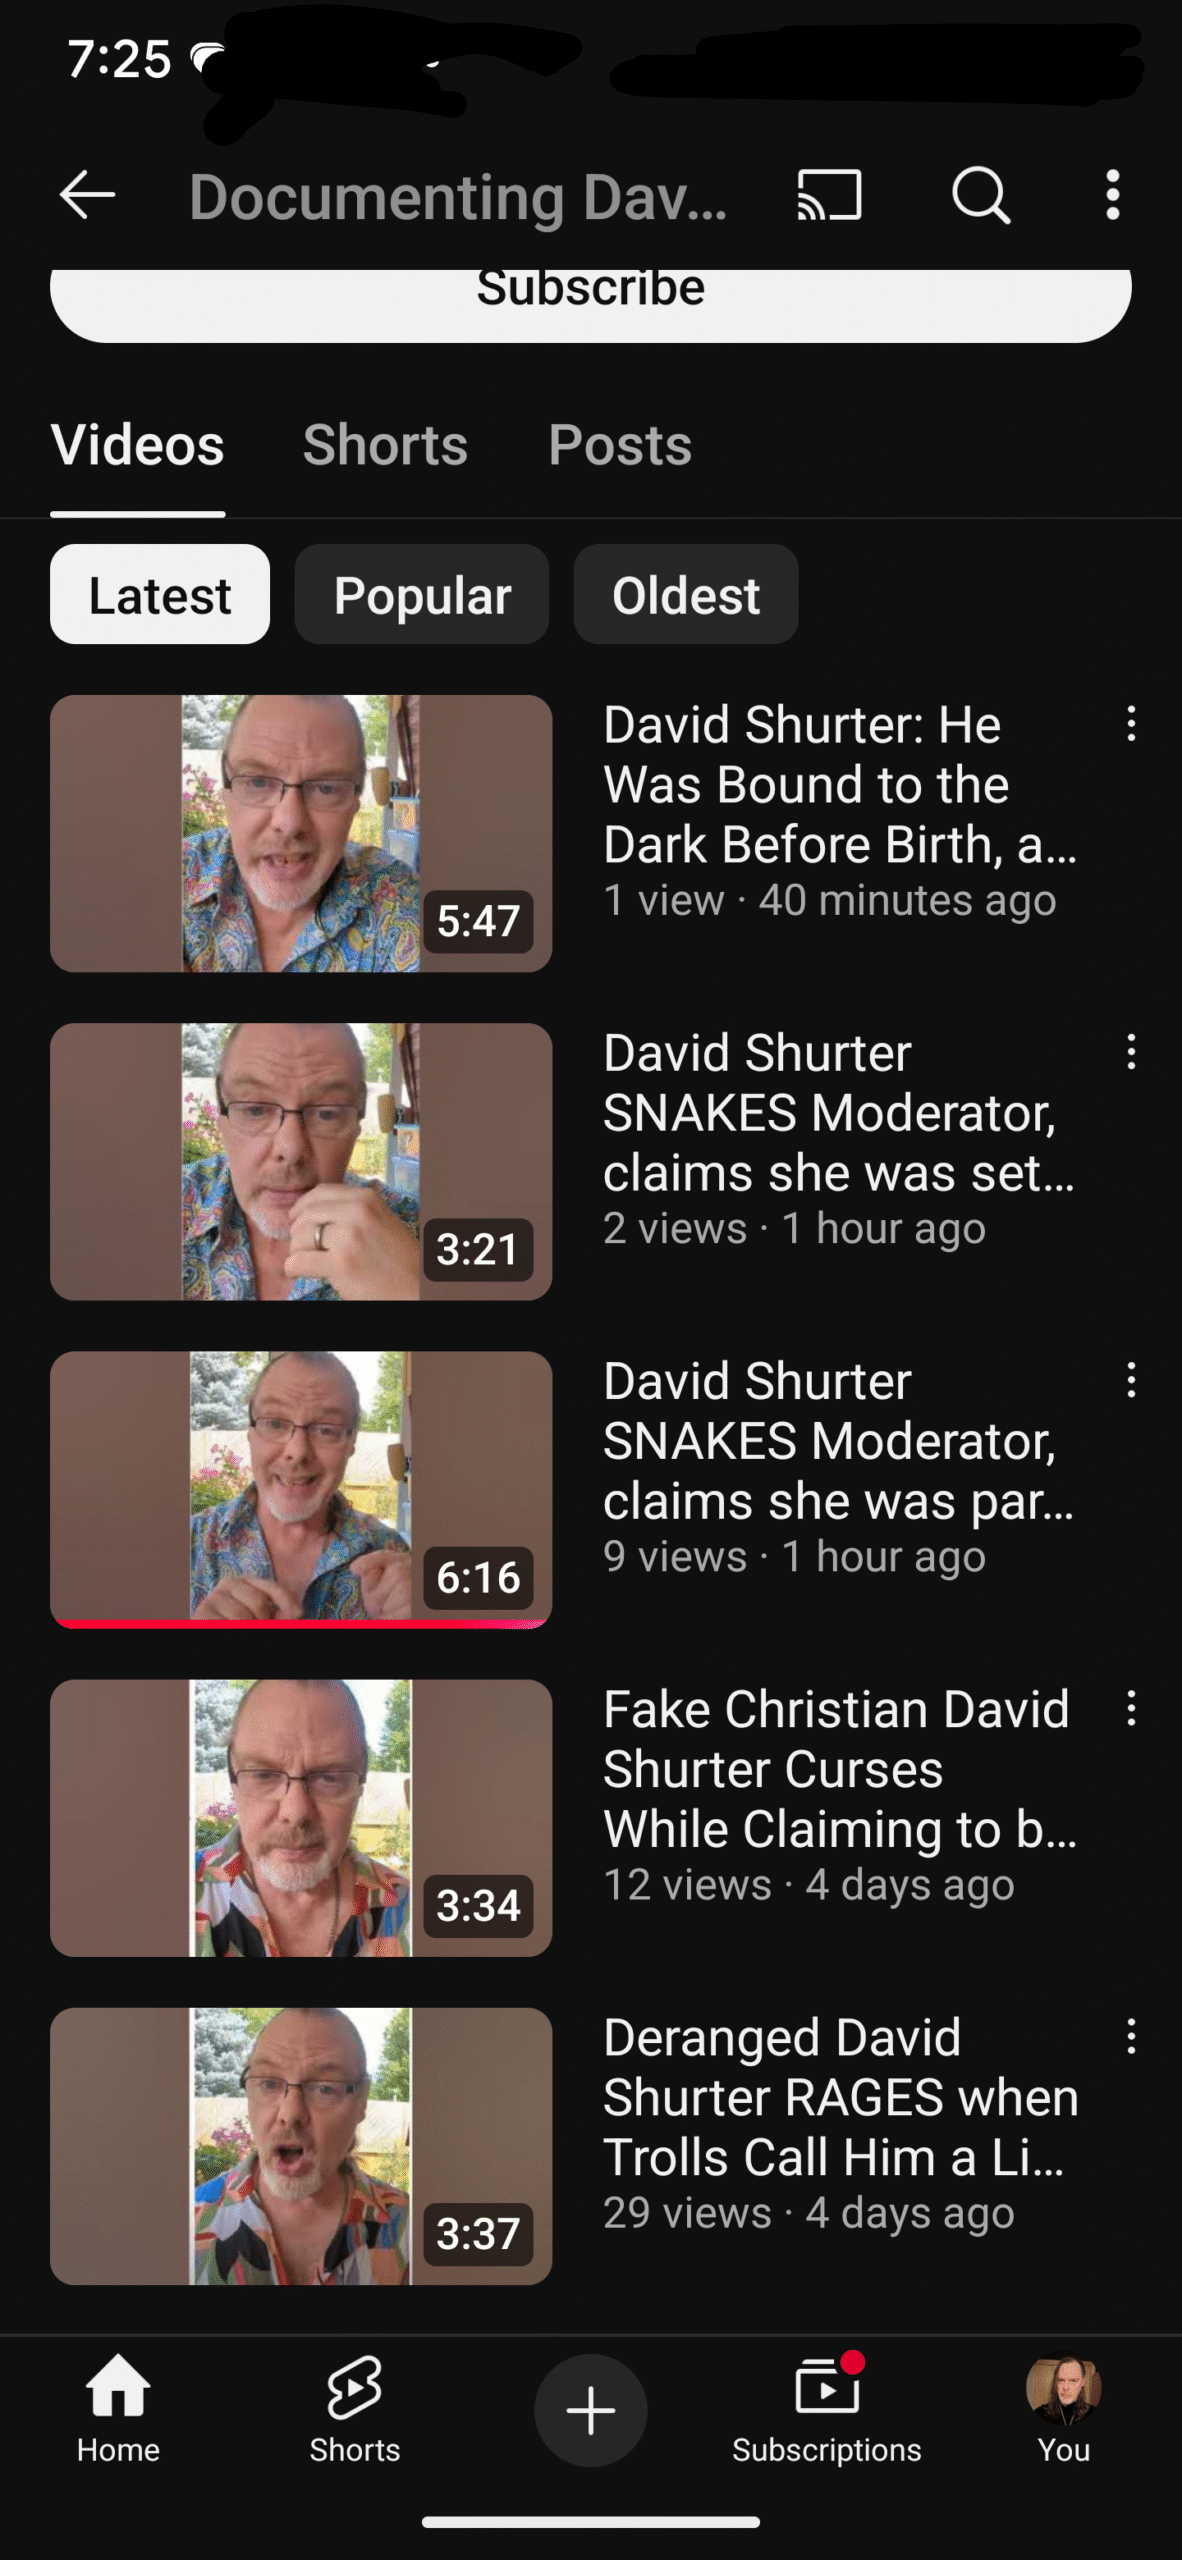Go to Home in bottom navigation
Viewport: 1182px width, 2560px height.
point(118,2410)
